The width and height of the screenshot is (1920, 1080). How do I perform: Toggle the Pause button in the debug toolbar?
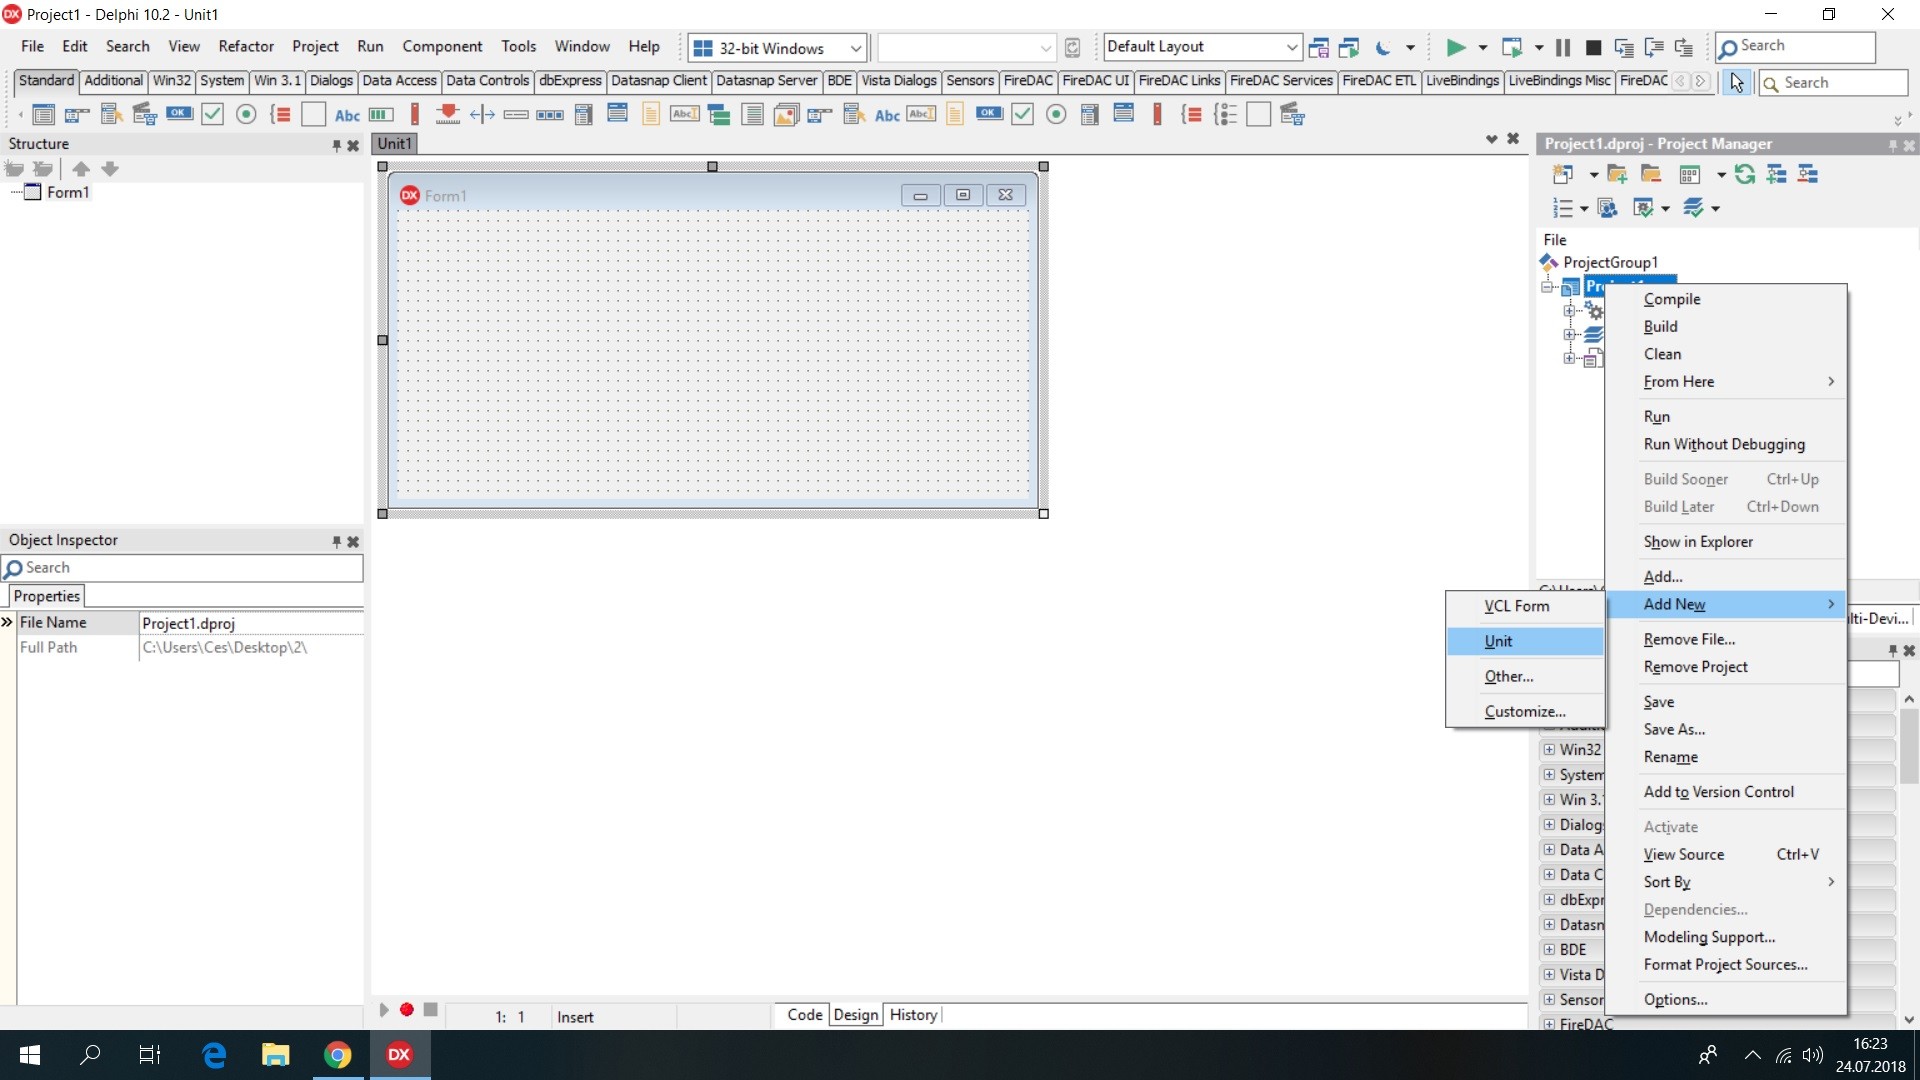pos(1563,47)
